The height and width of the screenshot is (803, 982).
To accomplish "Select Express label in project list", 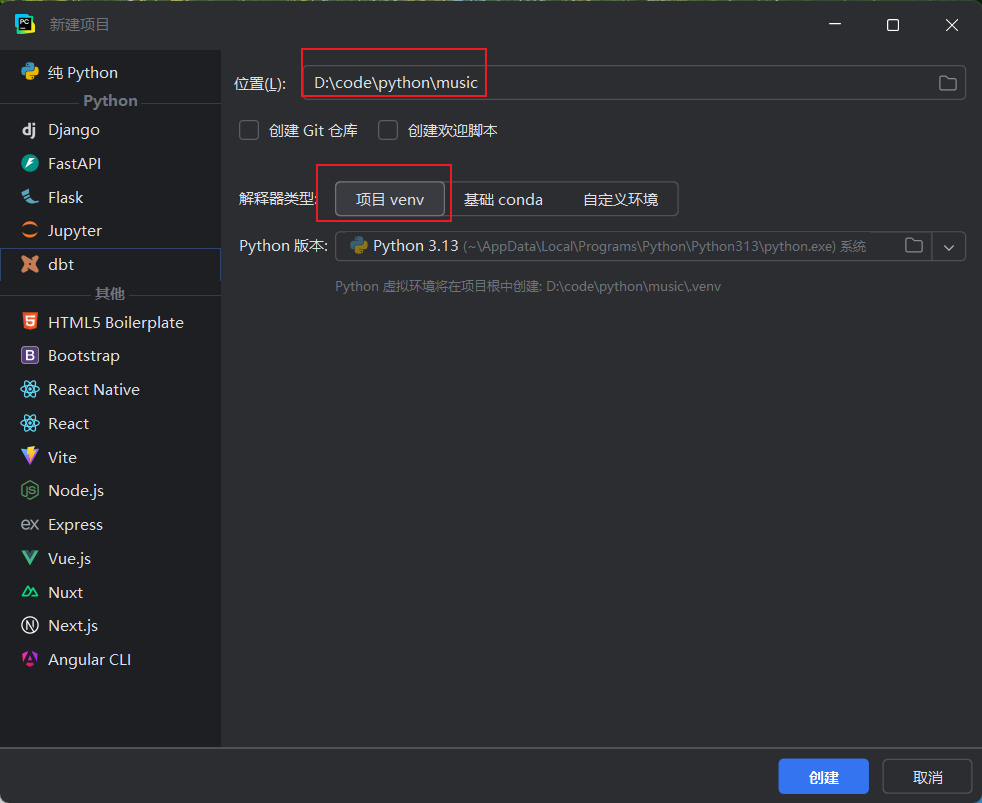I will coord(75,524).
